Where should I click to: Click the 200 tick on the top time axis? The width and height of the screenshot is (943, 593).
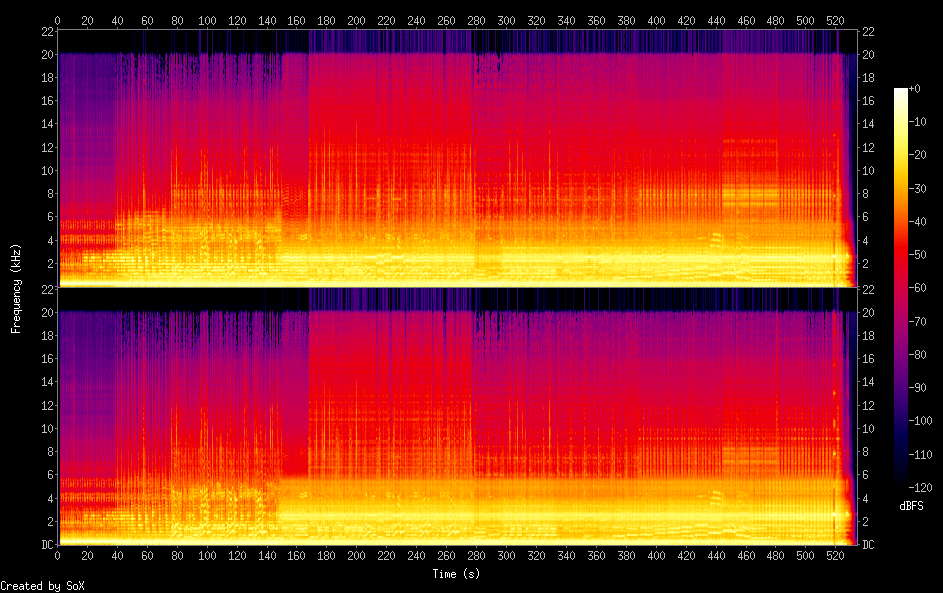click(x=357, y=20)
